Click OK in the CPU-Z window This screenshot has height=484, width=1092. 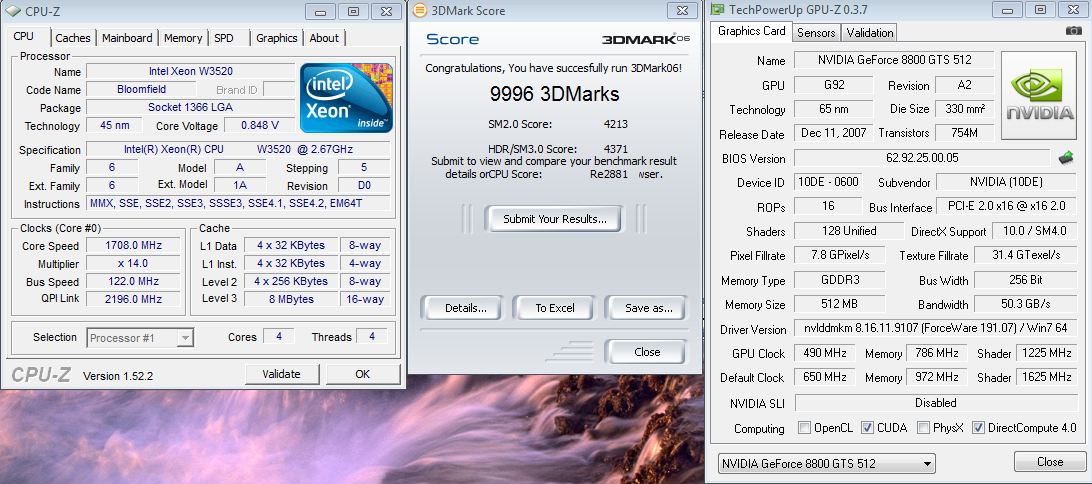point(362,374)
